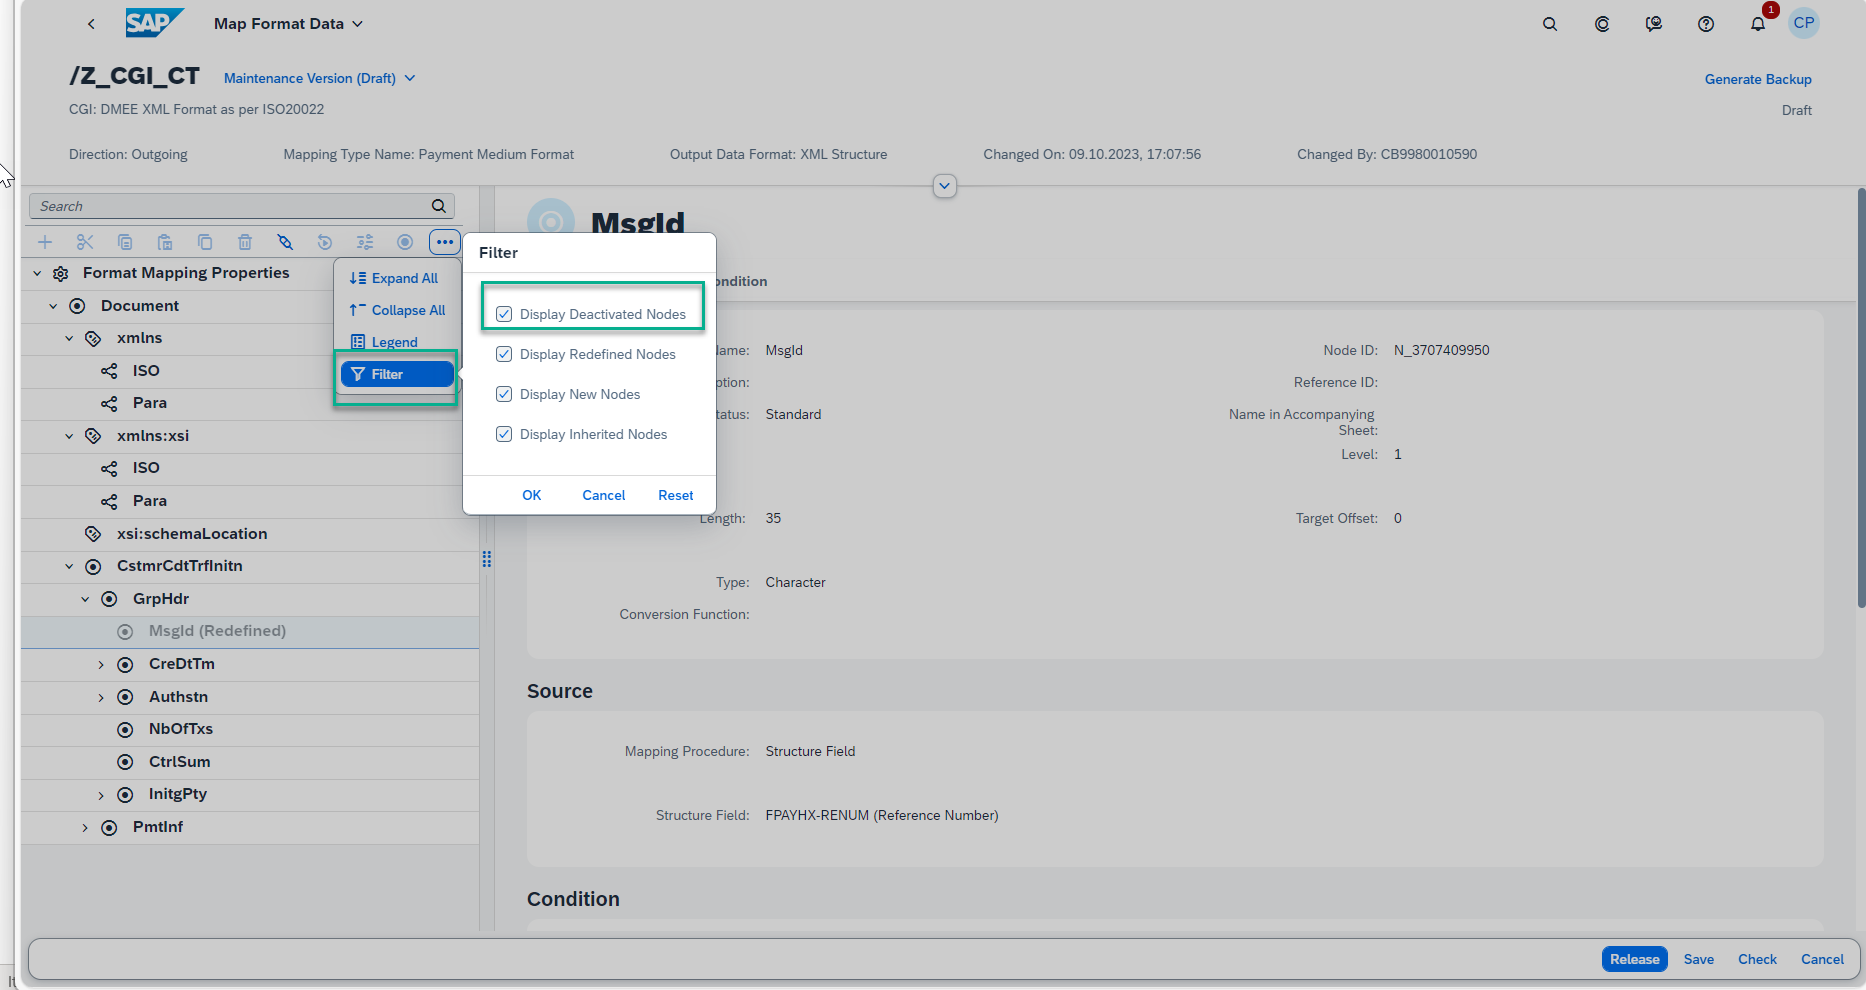
Task: Click Generate Backup link
Action: click(x=1758, y=79)
